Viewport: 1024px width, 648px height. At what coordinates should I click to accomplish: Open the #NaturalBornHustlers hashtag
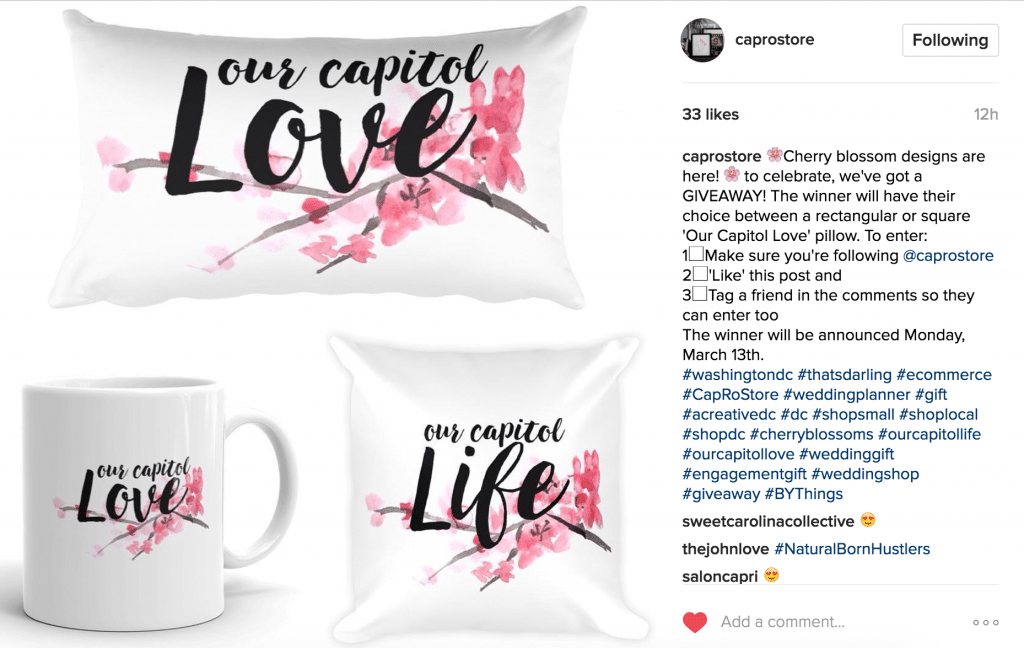852,549
